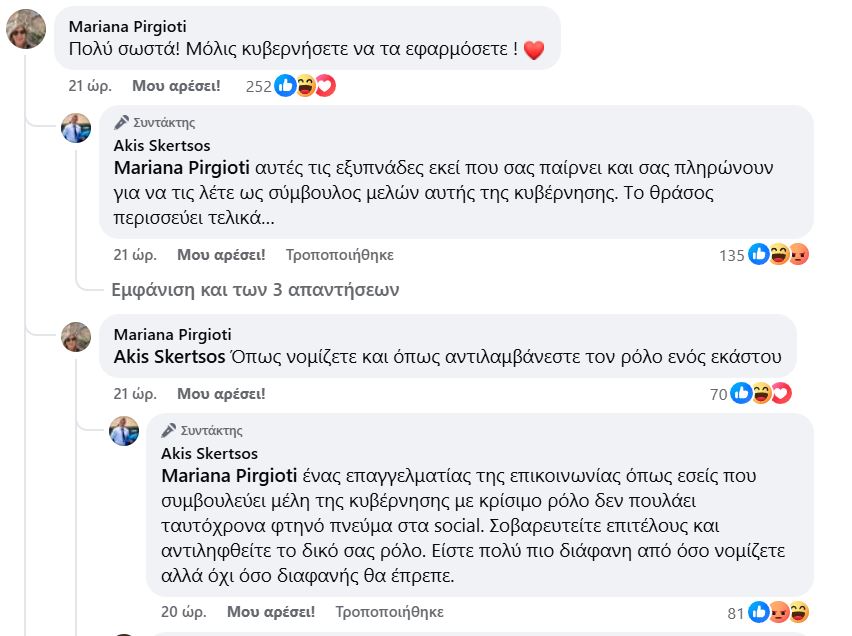The image size is (852, 636).
Task: Open reaction icons next to 70 count
Action: pyautogui.click(x=761, y=394)
